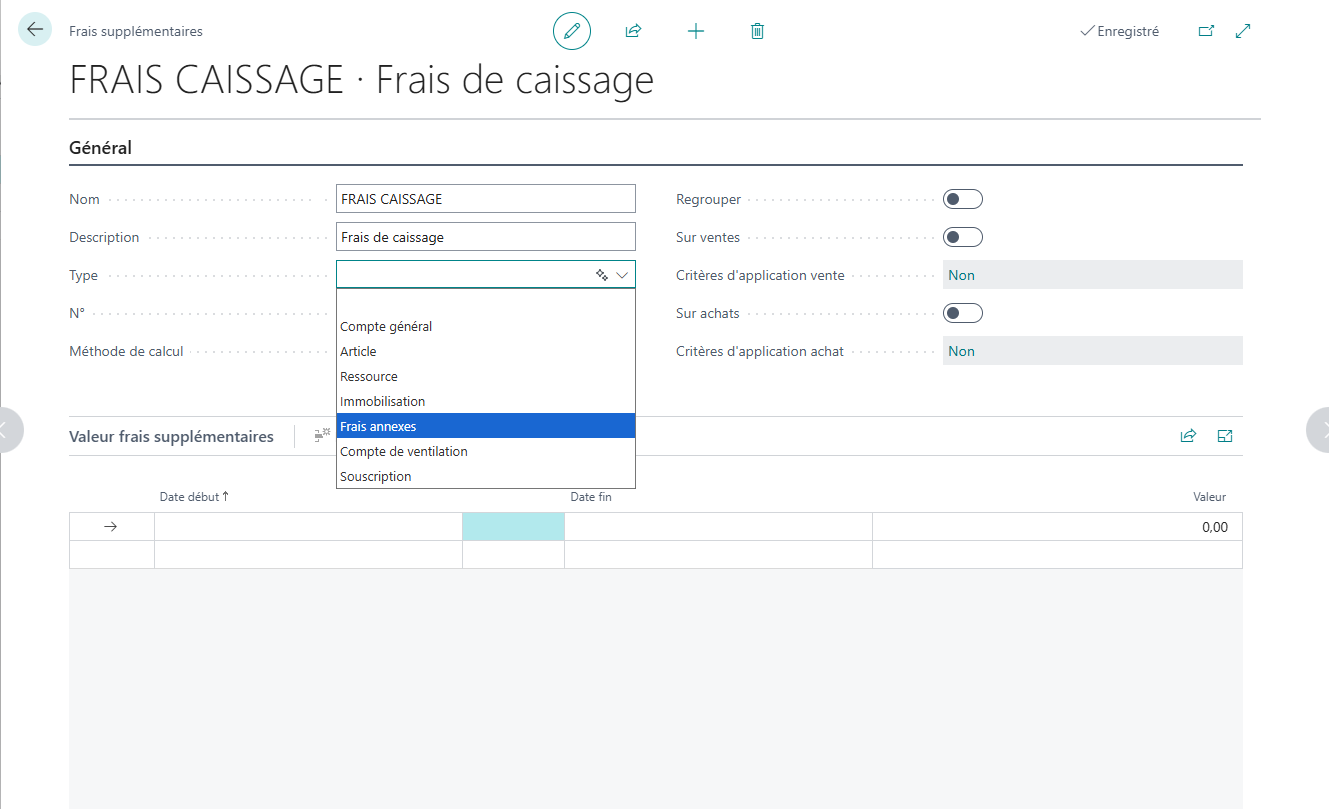Expand the page to full screen
1329x809 pixels.
click(x=1243, y=31)
